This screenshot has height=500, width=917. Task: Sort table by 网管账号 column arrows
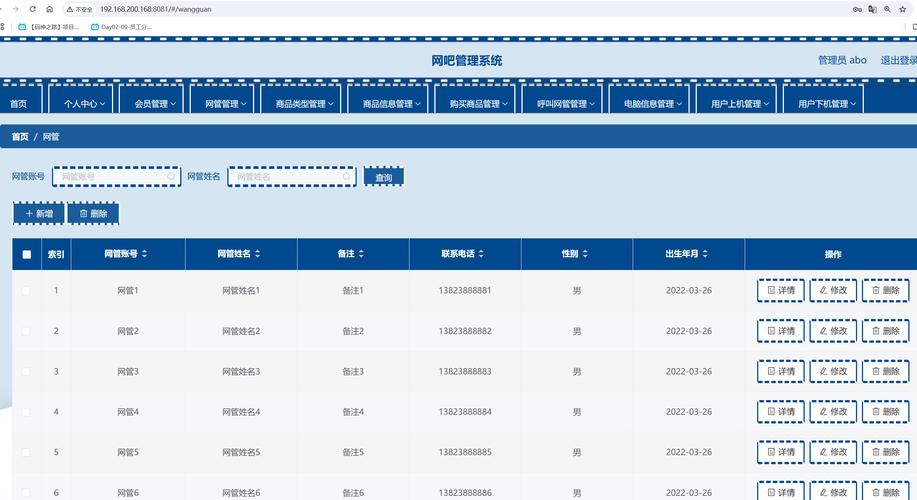[144, 254]
